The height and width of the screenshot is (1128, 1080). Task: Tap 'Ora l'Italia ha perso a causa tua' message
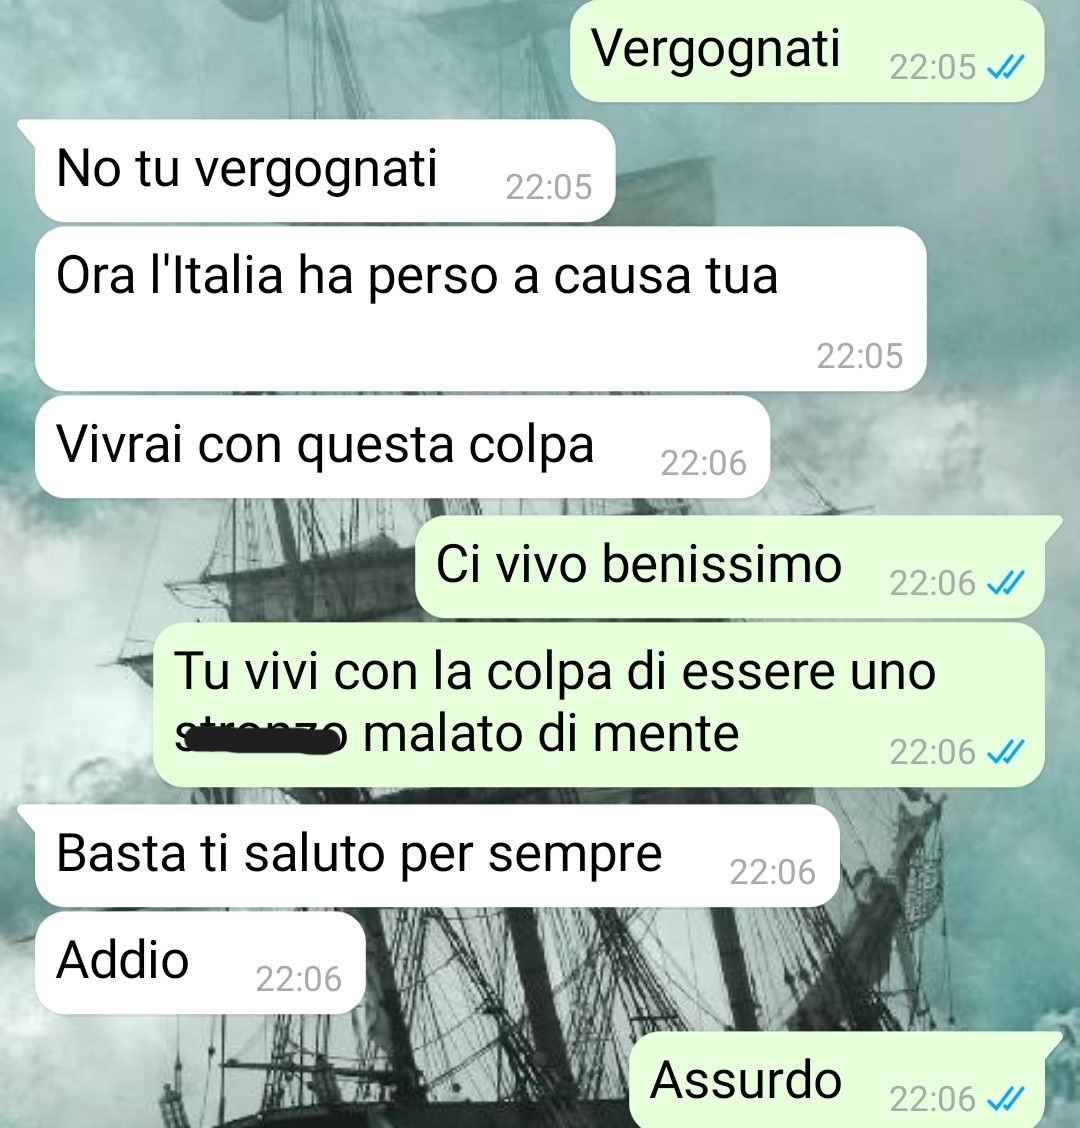point(481,309)
